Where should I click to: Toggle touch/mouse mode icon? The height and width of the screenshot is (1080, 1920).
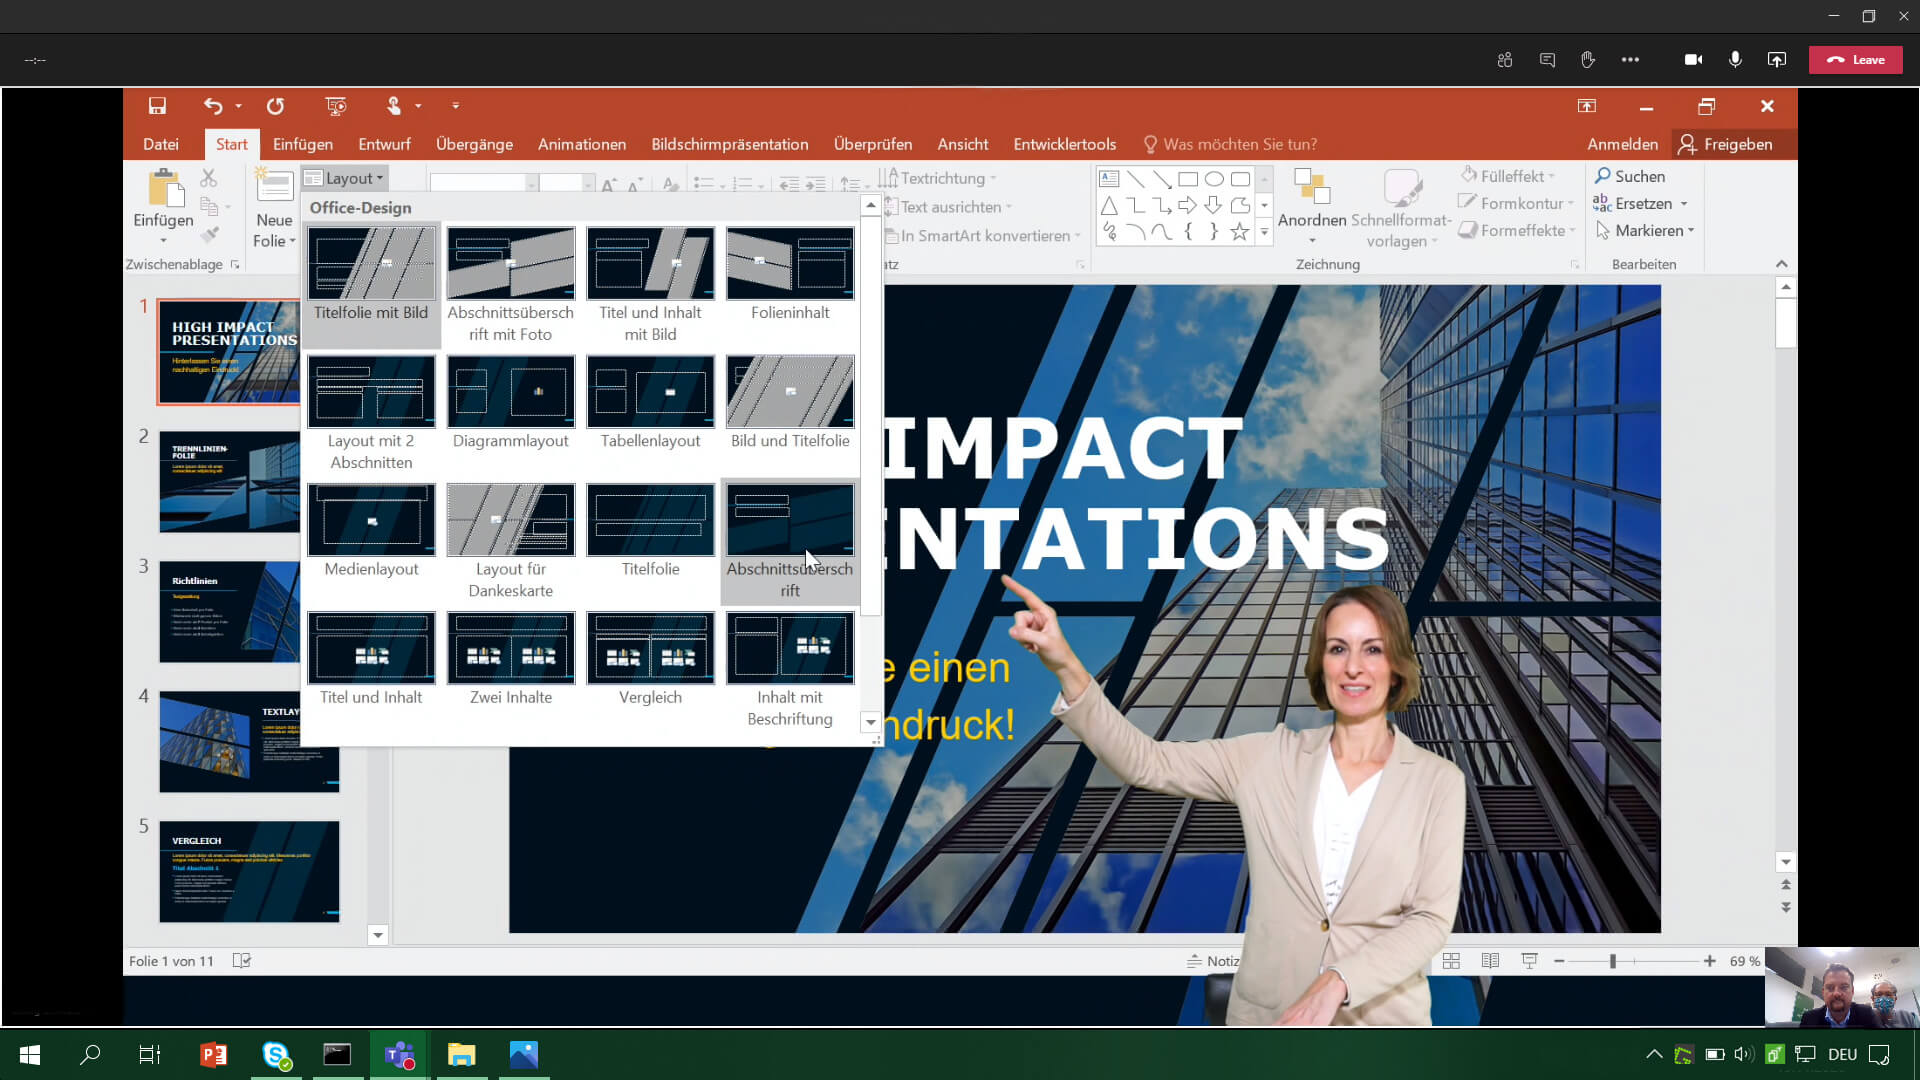point(394,106)
